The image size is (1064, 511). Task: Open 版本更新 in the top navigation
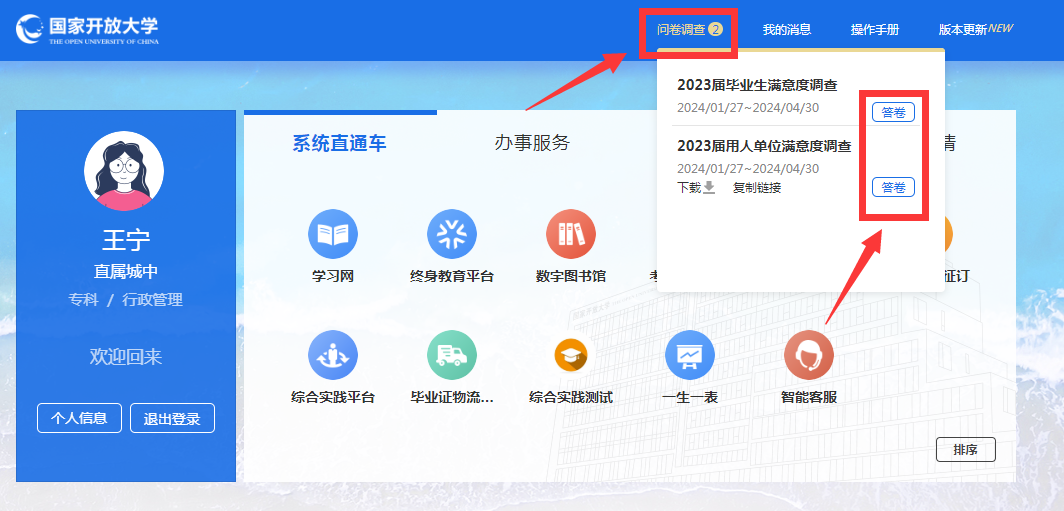click(x=975, y=29)
